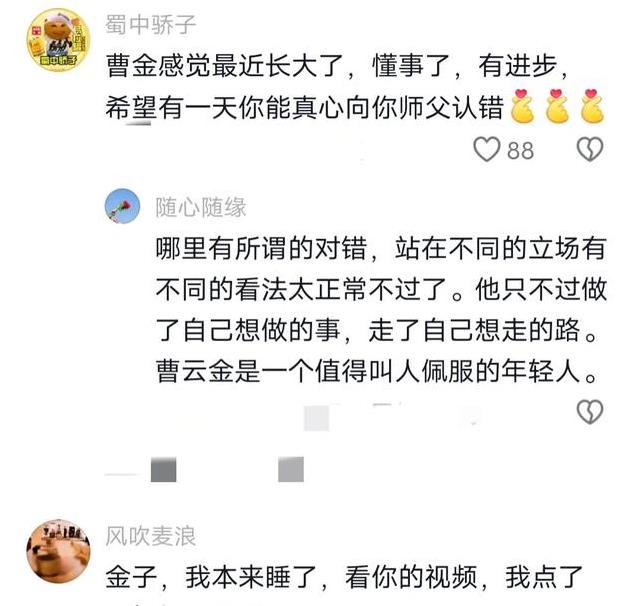Viewport: 636px width, 606px height.
Task: Open 风吹麦浪's profile avatar
Action: tap(58, 550)
